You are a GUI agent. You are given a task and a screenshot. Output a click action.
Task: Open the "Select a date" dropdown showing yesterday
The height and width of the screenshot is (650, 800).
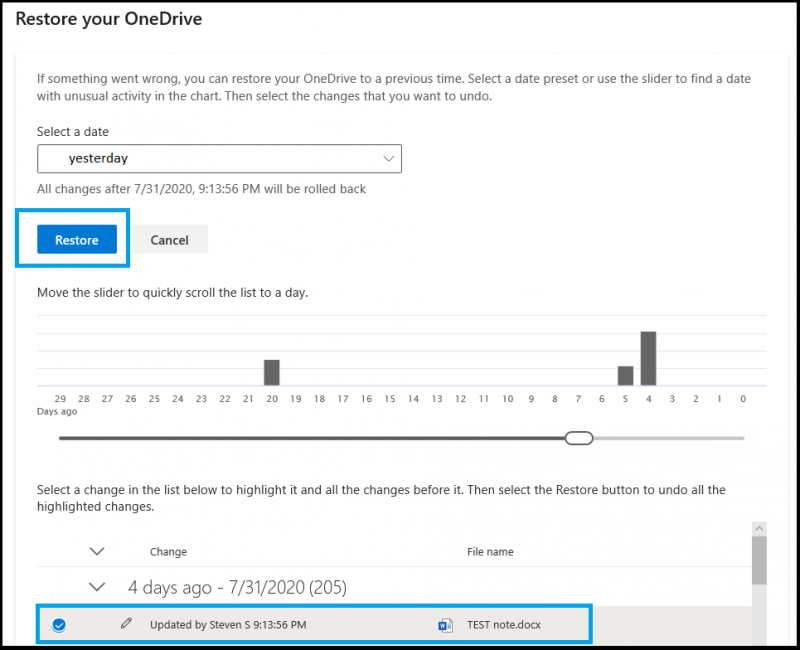pyautogui.click(x=219, y=158)
